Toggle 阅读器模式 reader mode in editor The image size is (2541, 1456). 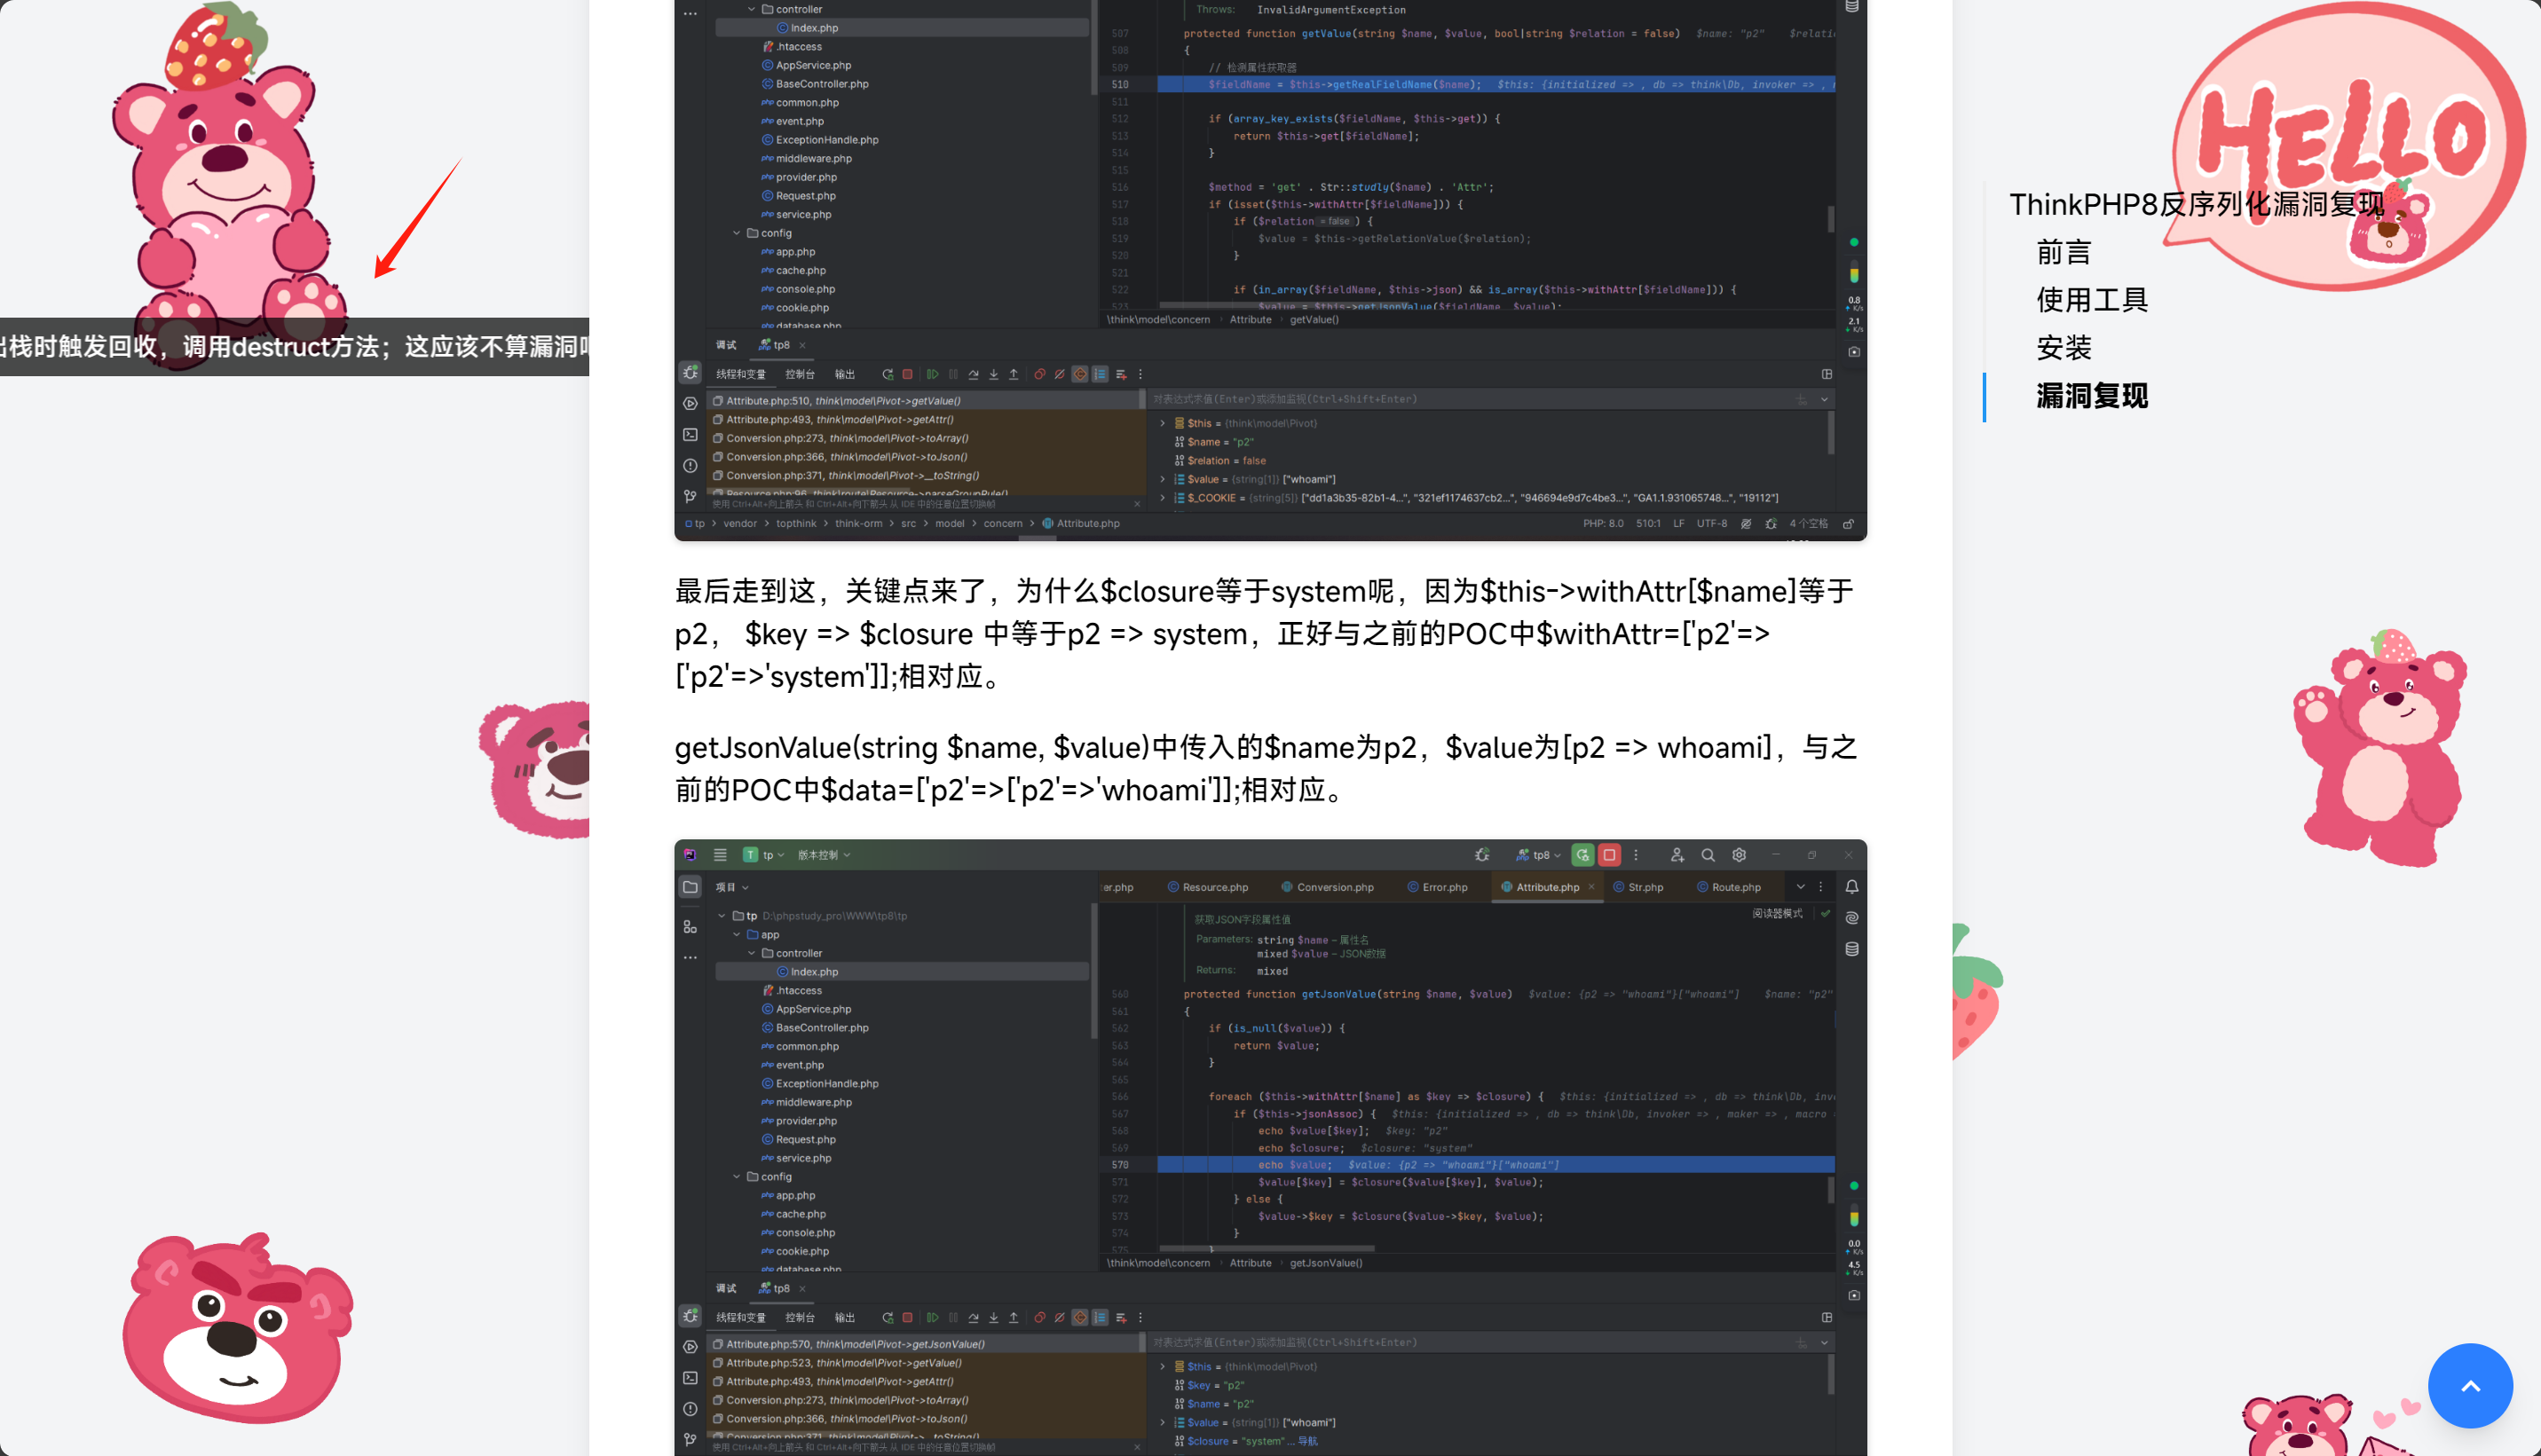point(1777,914)
